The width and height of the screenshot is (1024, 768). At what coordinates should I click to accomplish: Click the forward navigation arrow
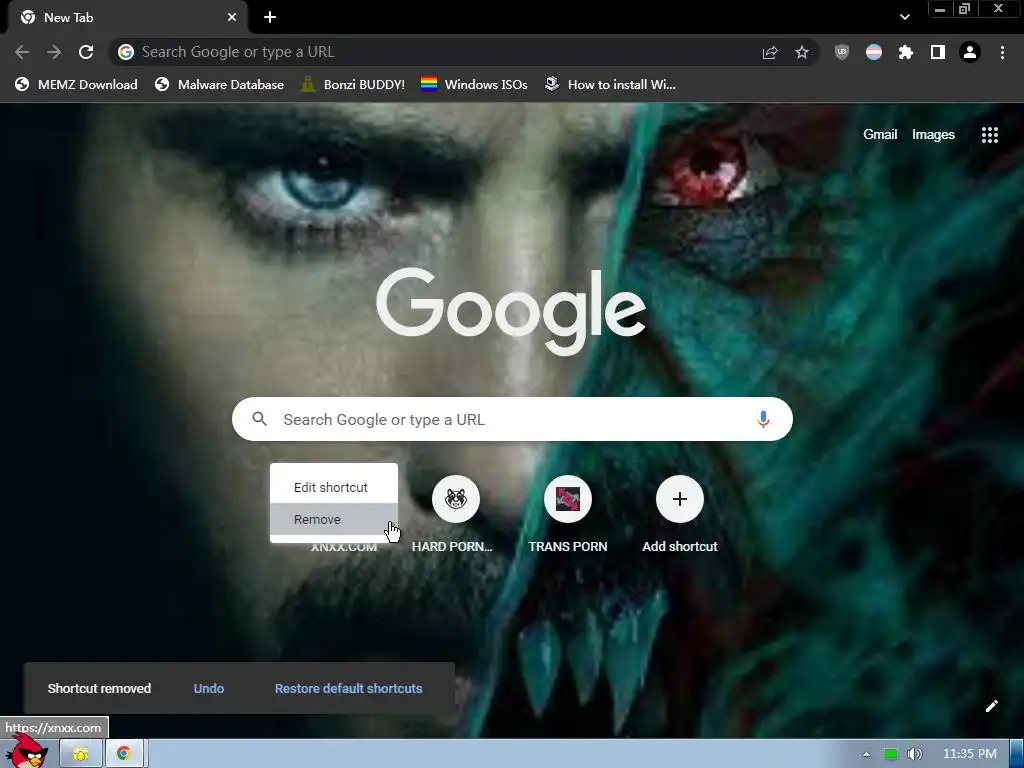(x=54, y=52)
